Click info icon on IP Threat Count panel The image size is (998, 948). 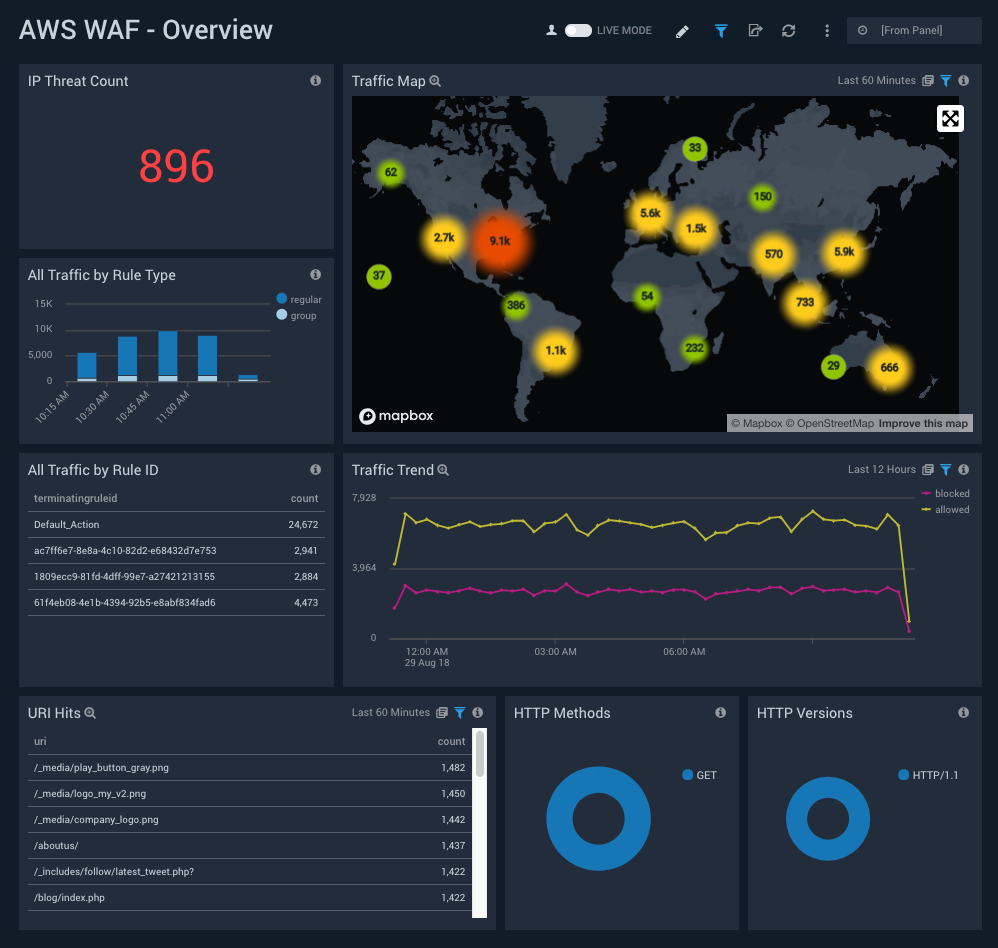[316, 81]
